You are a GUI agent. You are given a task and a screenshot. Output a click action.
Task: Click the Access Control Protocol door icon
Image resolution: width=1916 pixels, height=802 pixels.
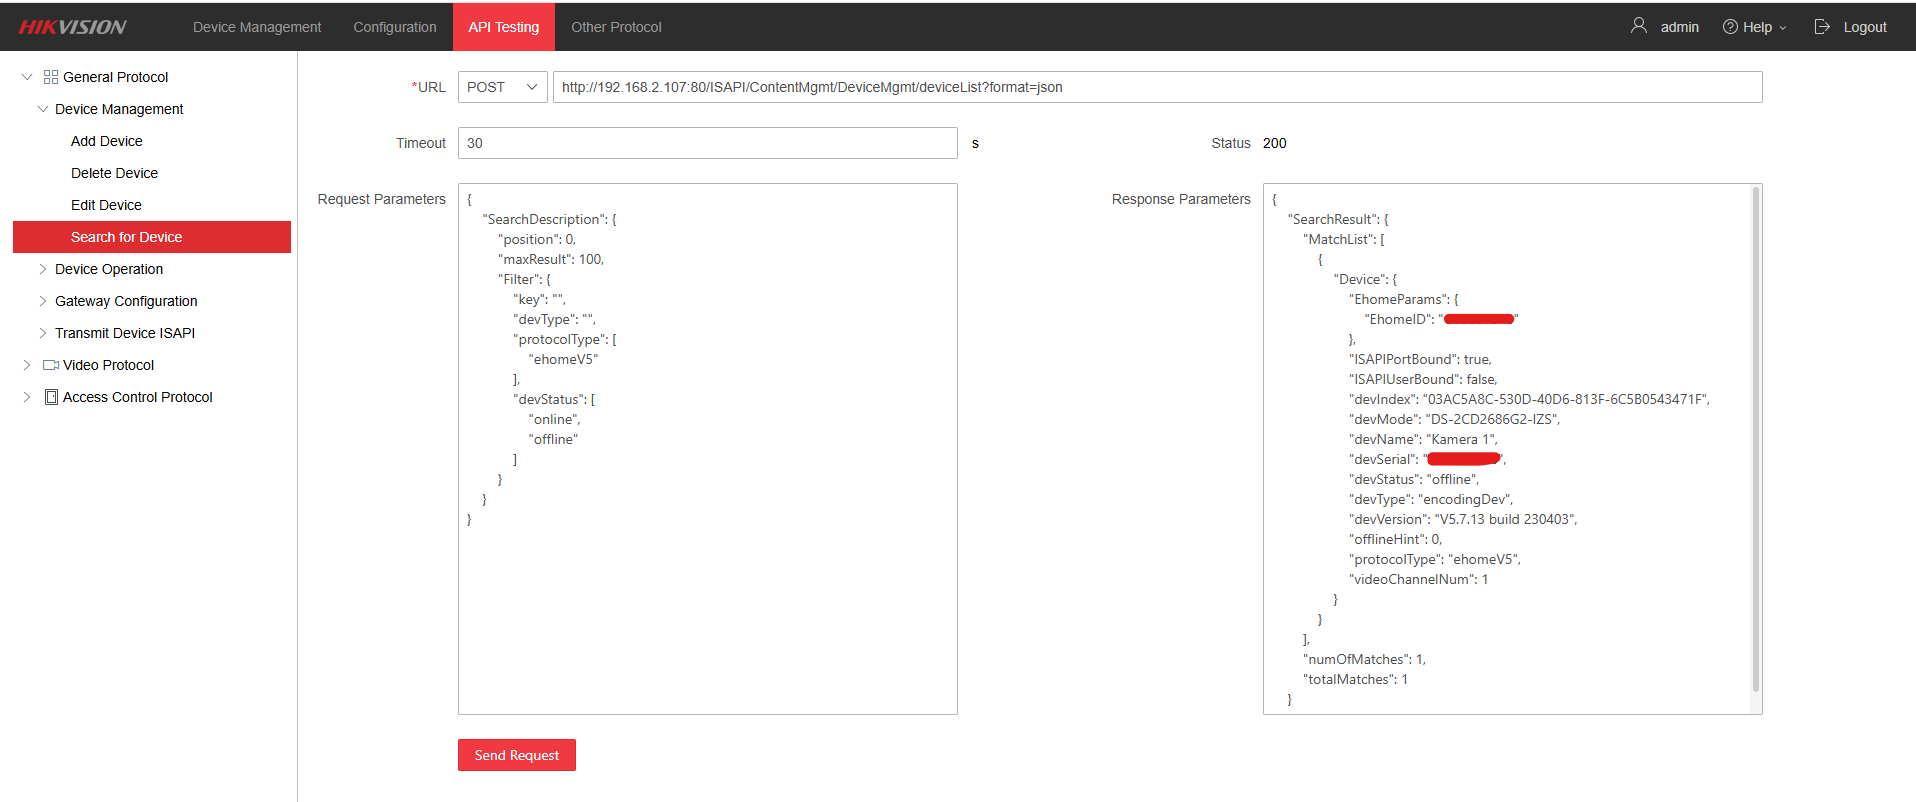point(51,397)
